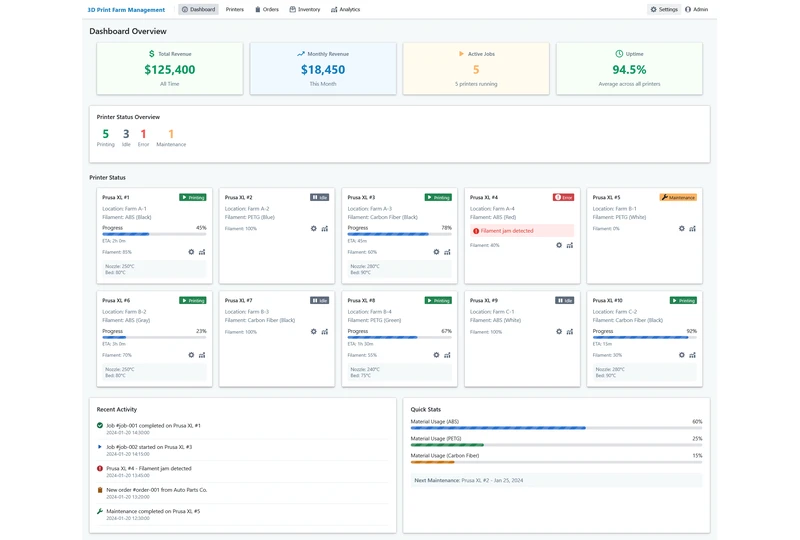Select the Uptime 94.5% card

629,68
